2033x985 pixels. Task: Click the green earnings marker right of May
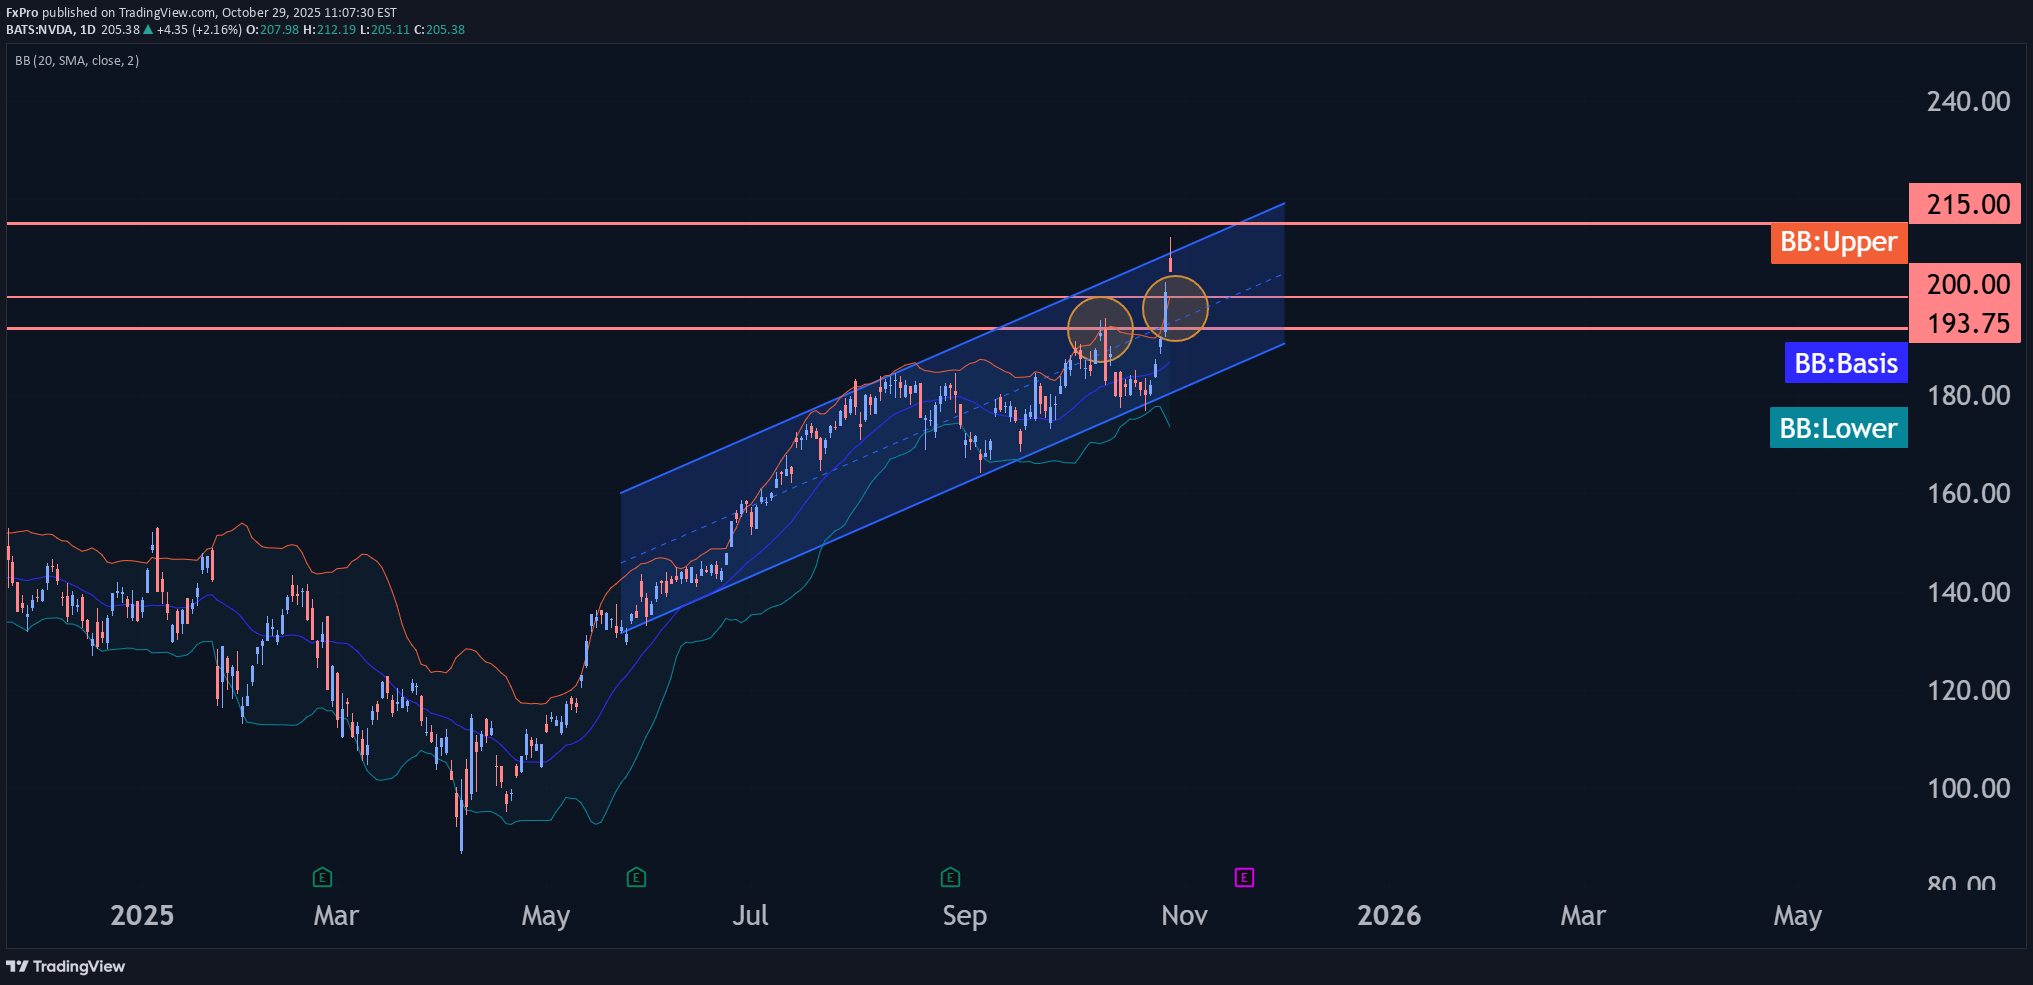636,878
